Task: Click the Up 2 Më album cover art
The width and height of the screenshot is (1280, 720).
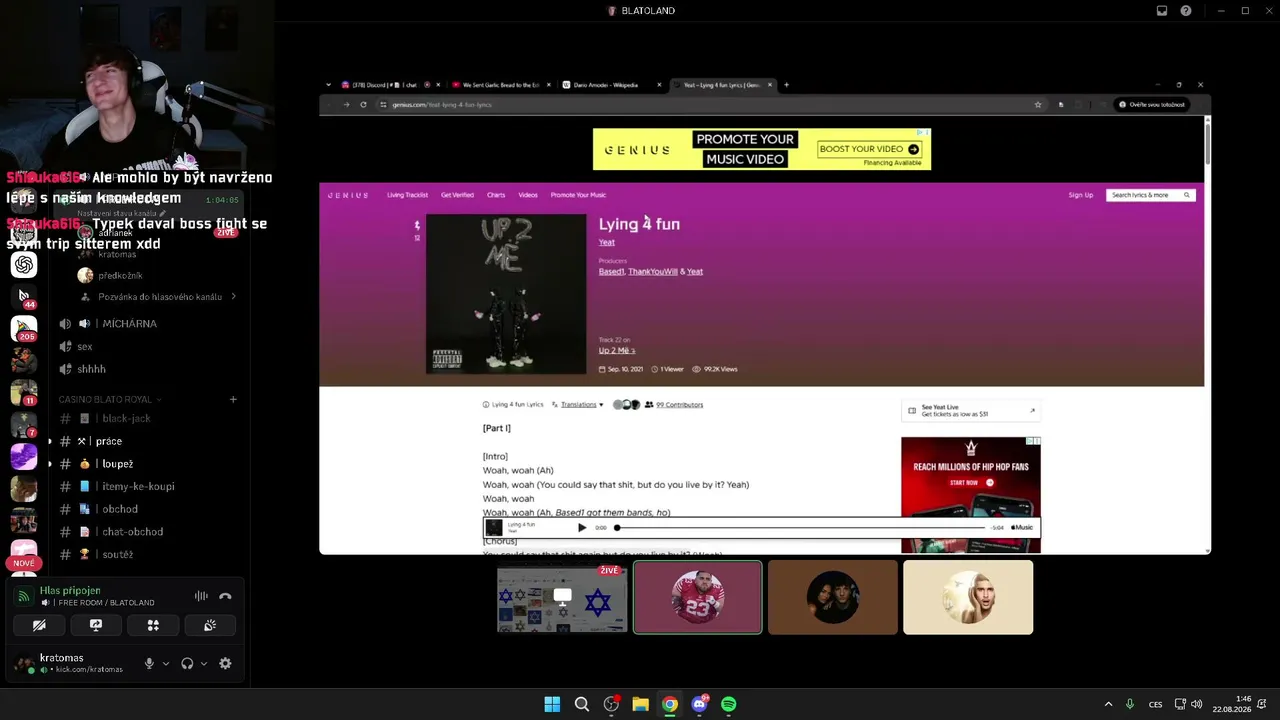Action: click(x=506, y=294)
